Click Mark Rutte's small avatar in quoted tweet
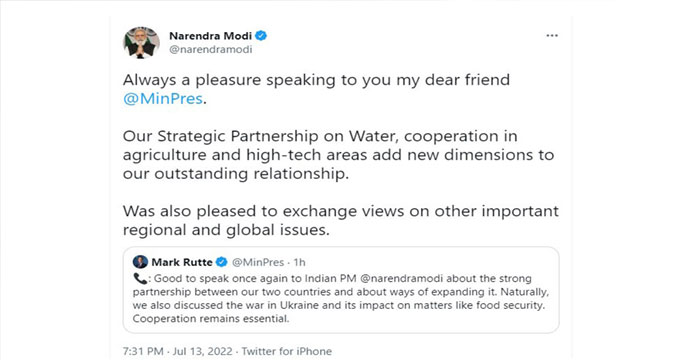The image size is (680, 360). point(140,262)
